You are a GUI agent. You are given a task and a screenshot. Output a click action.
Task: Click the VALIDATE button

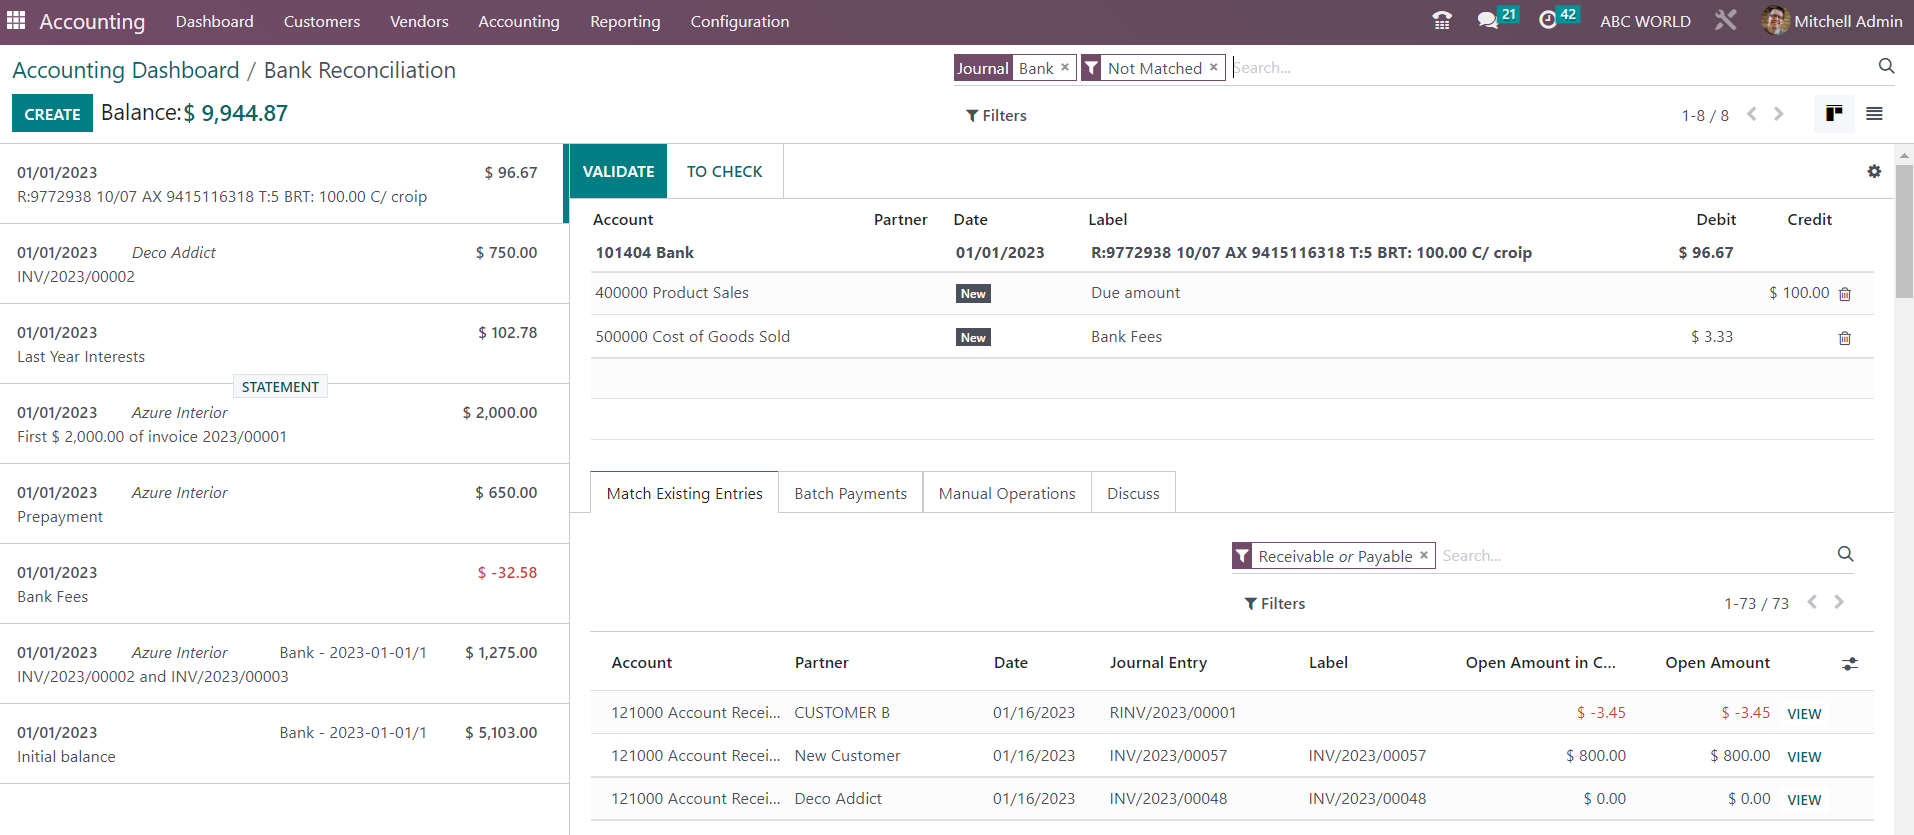(x=618, y=172)
